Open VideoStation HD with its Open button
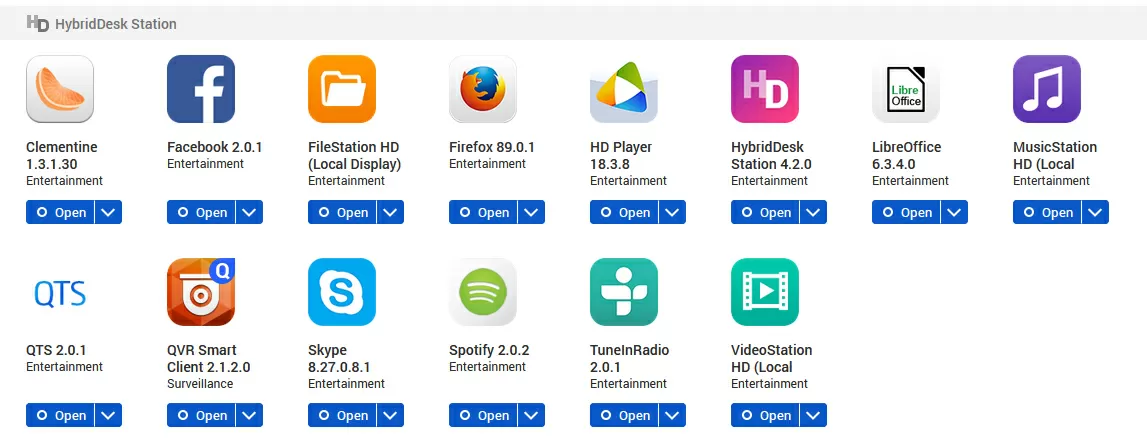The height and width of the screenshot is (441, 1147). click(x=765, y=415)
